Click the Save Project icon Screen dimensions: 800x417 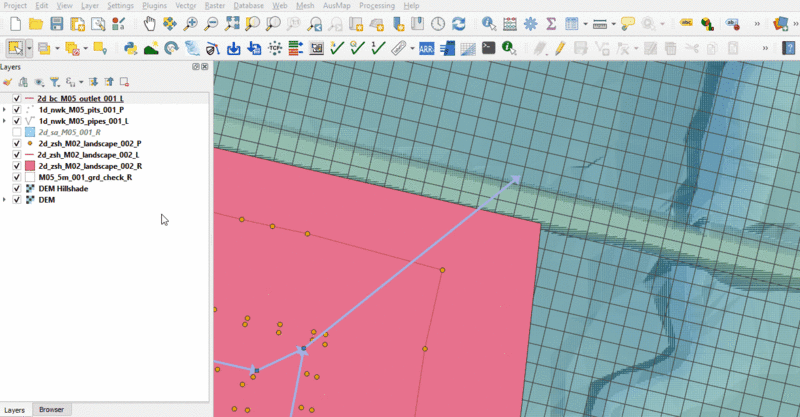57,23
